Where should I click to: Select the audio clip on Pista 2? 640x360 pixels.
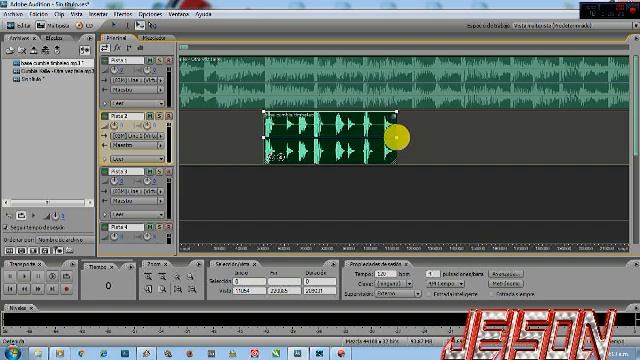click(x=330, y=138)
